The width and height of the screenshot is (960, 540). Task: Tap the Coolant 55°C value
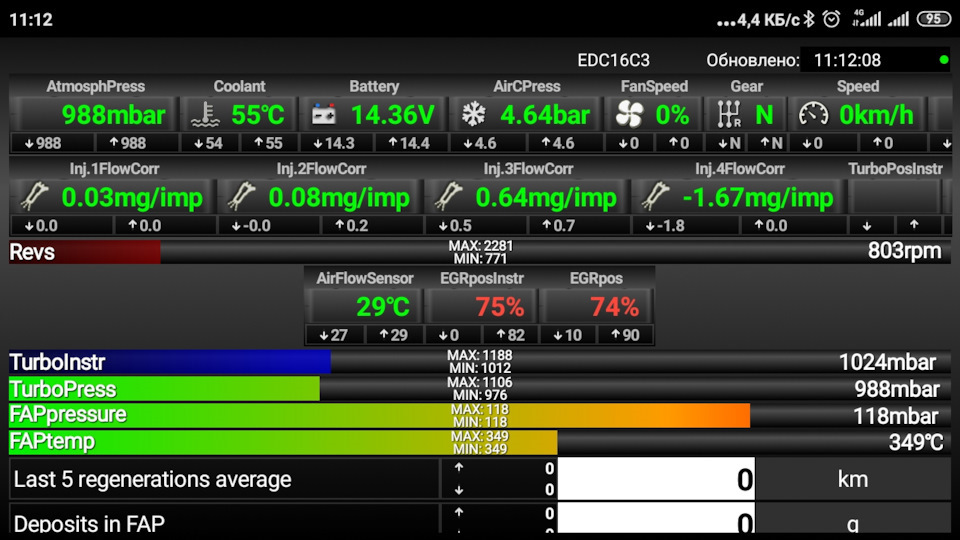[x=258, y=114]
